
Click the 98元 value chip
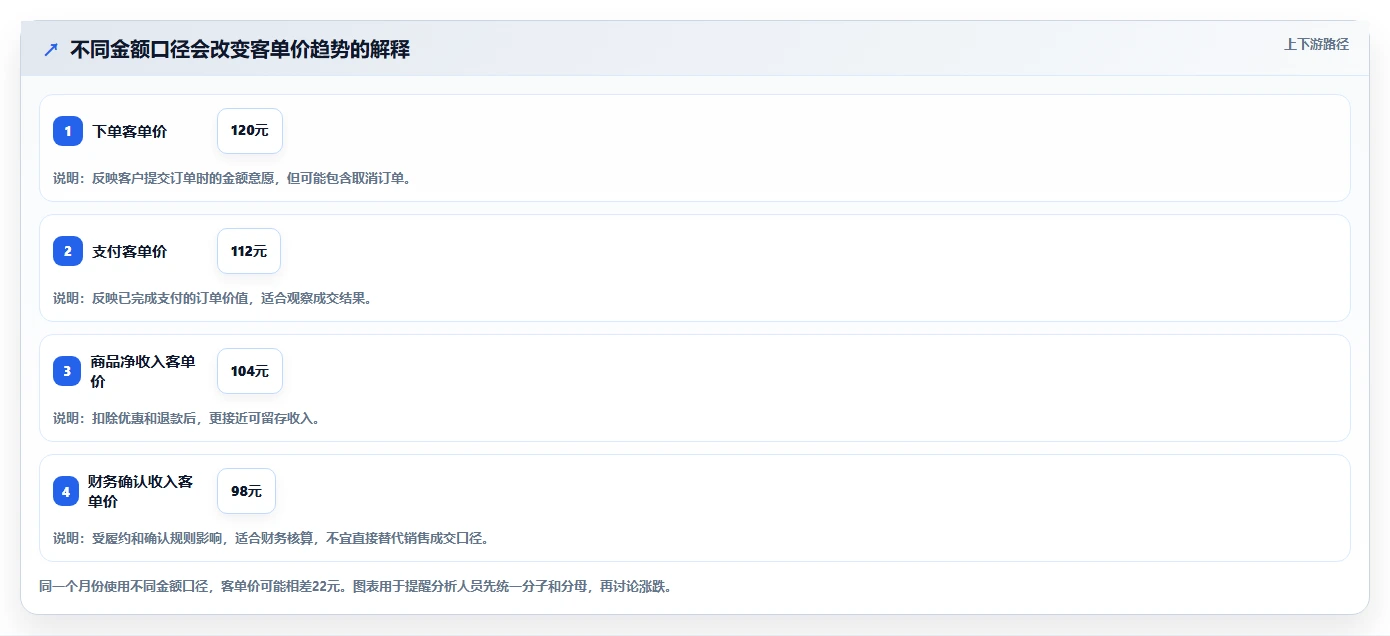click(x=246, y=491)
